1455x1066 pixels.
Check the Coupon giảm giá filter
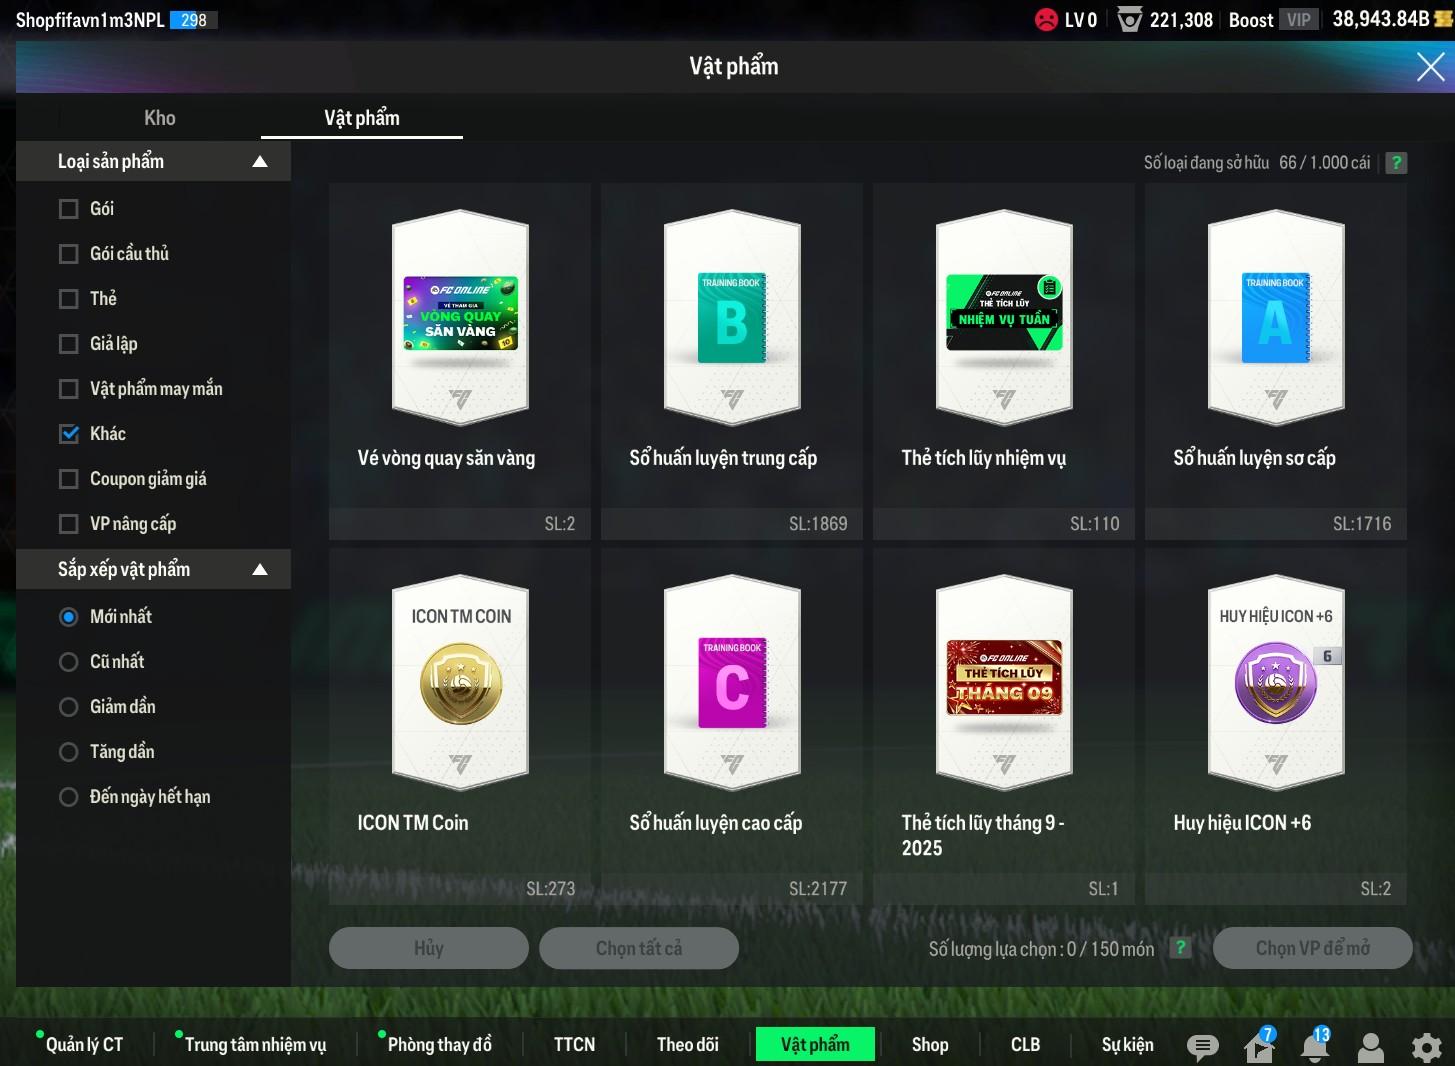click(x=69, y=479)
